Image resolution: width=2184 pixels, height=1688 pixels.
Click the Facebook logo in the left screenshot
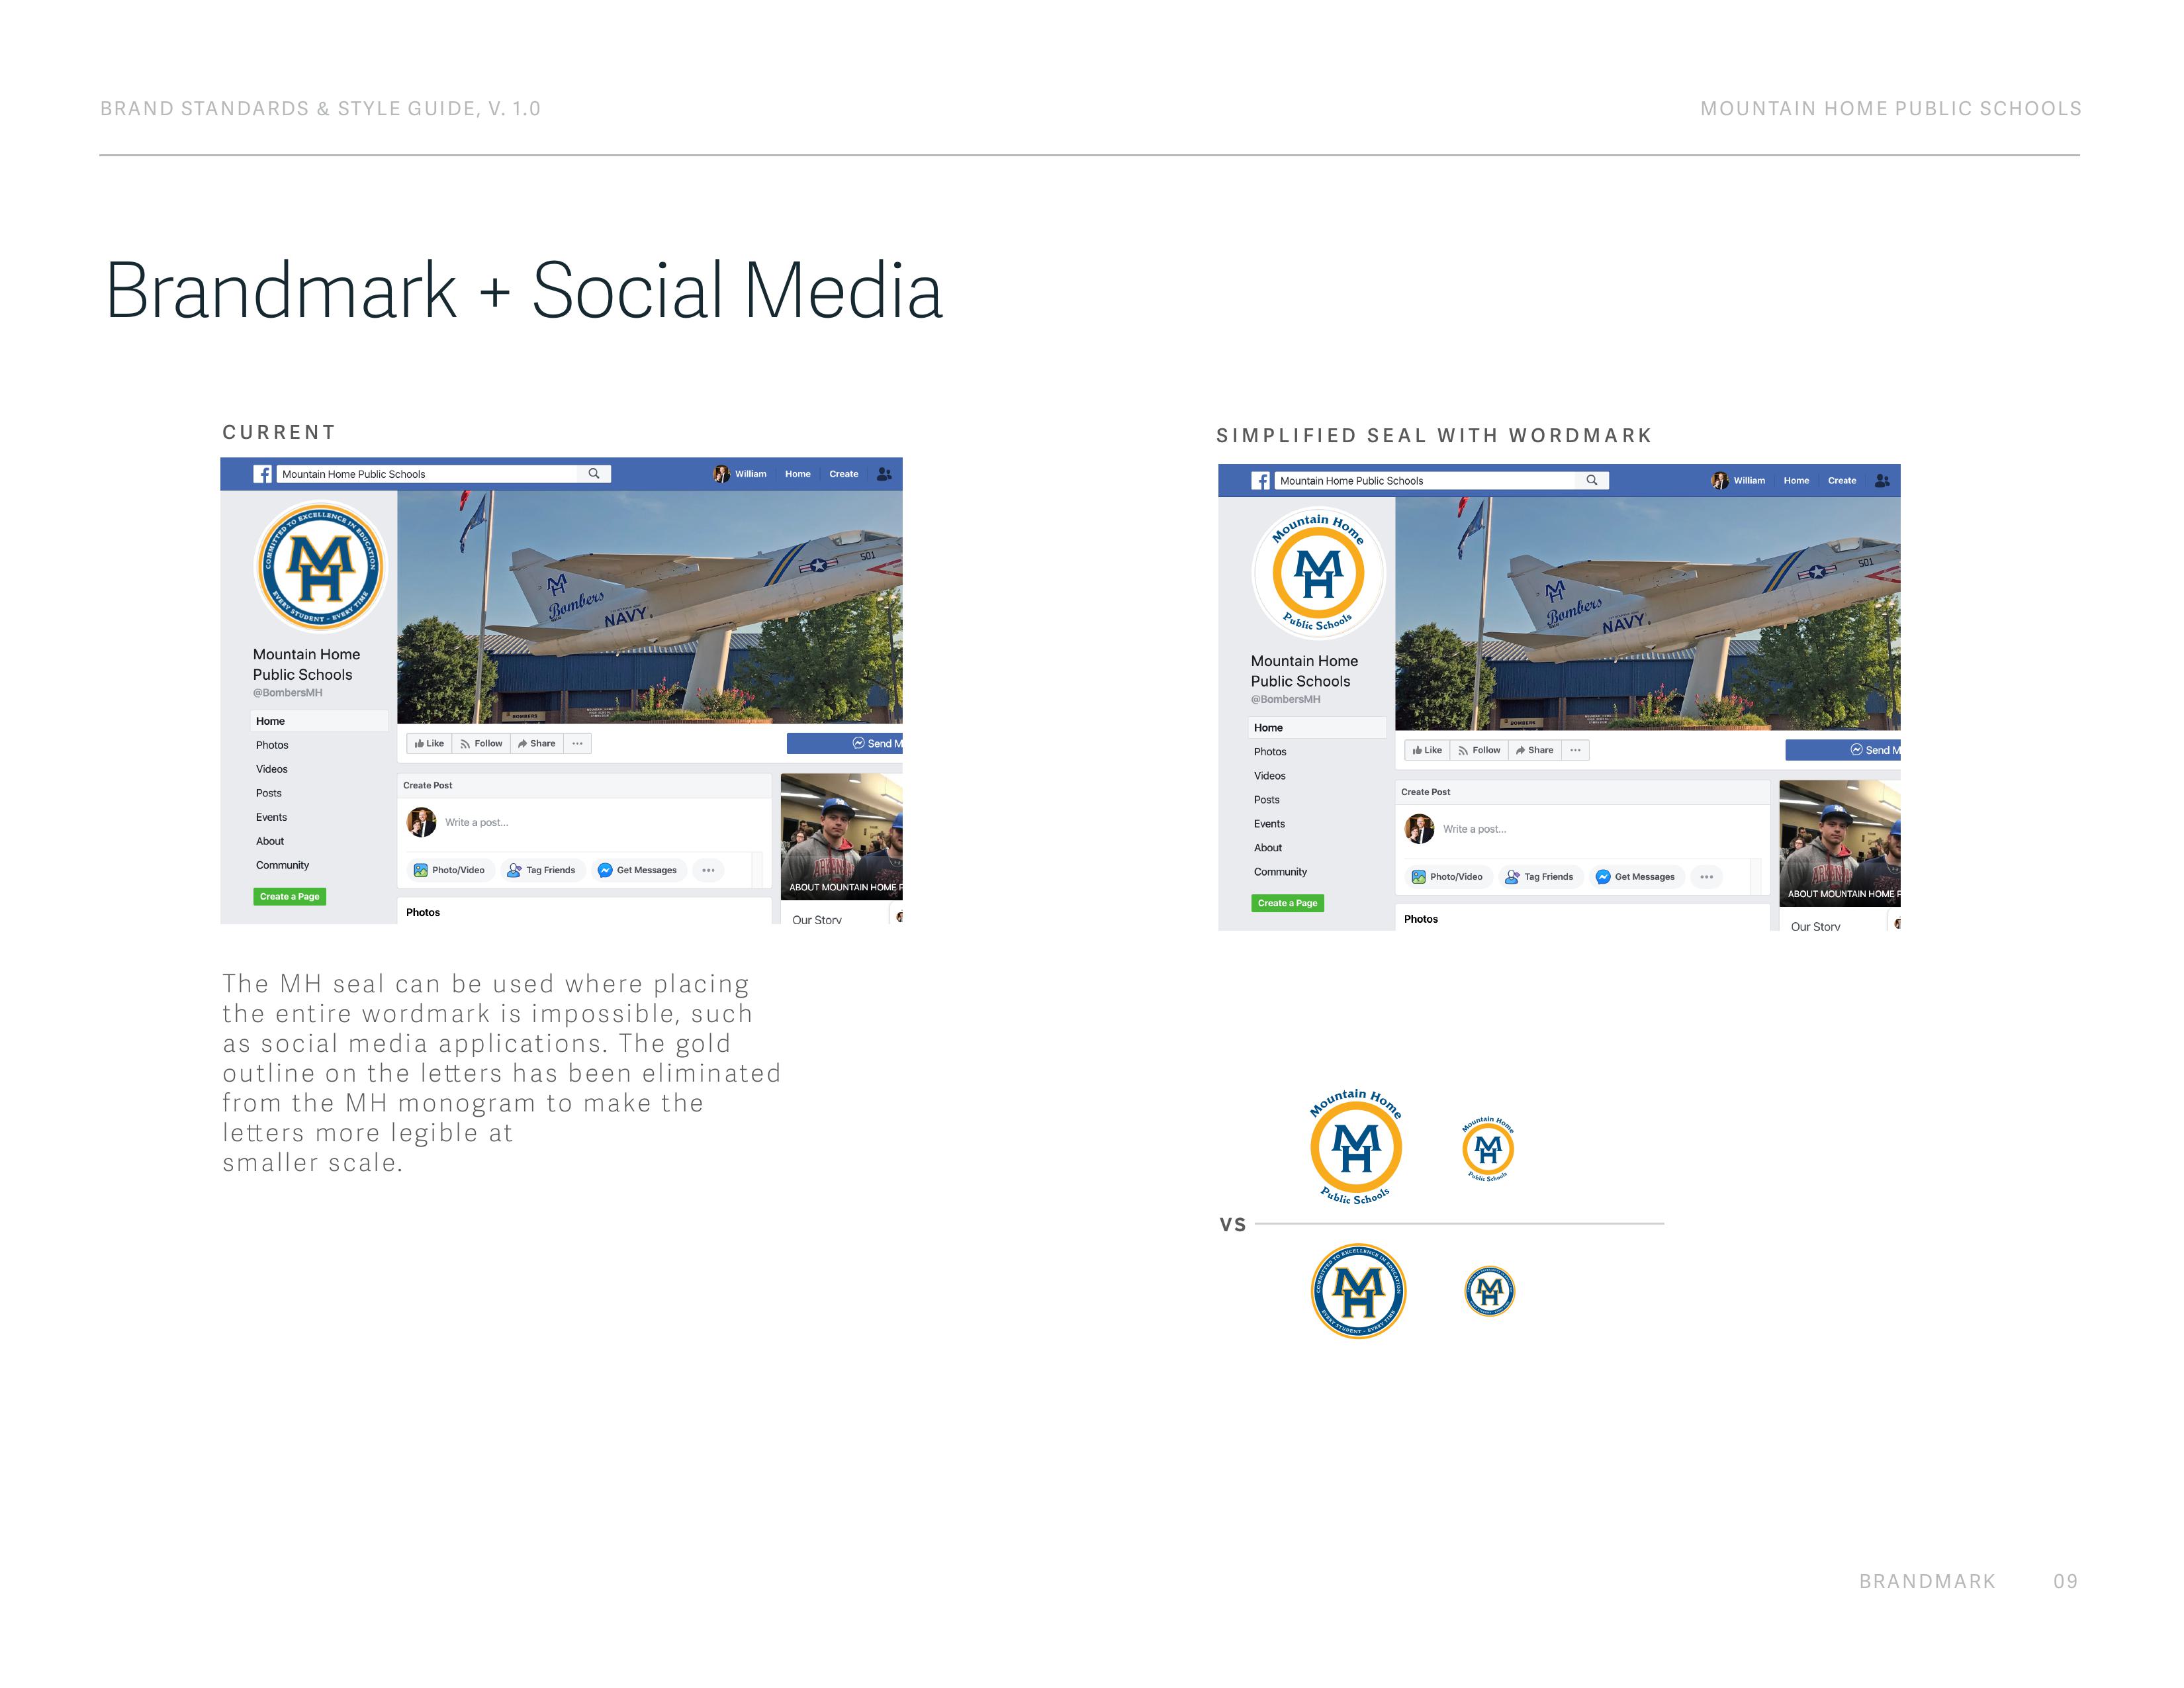click(262, 474)
